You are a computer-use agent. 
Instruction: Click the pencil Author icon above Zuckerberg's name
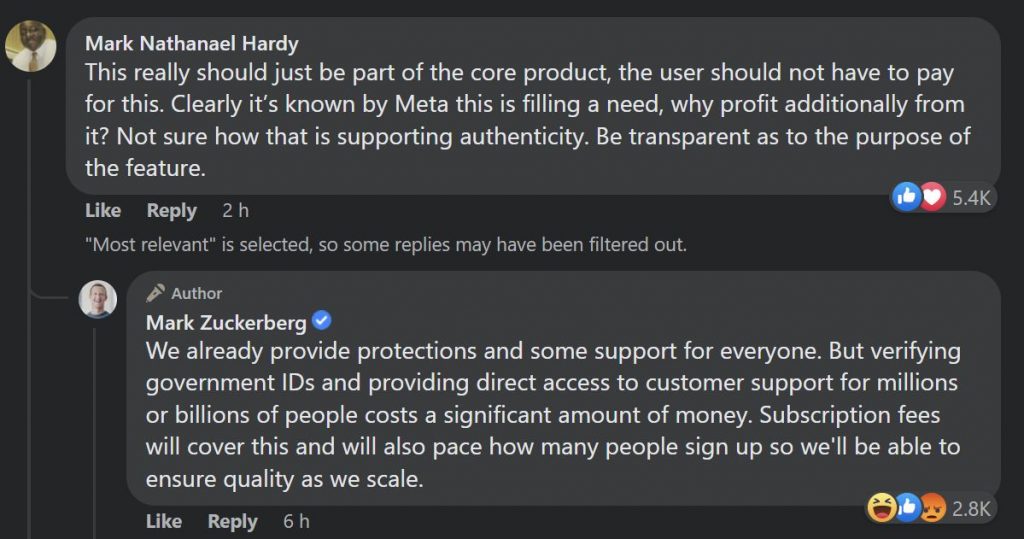pos(156,294)
